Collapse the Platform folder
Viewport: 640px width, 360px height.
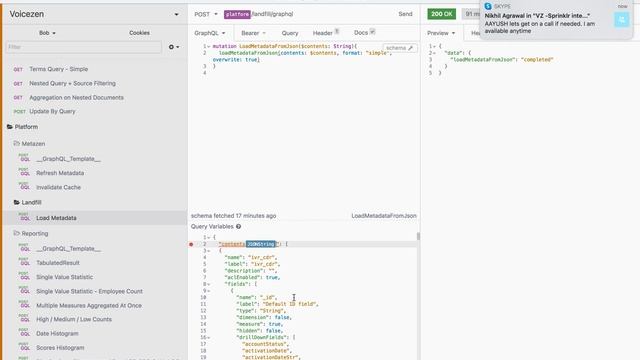pos(22,127)
